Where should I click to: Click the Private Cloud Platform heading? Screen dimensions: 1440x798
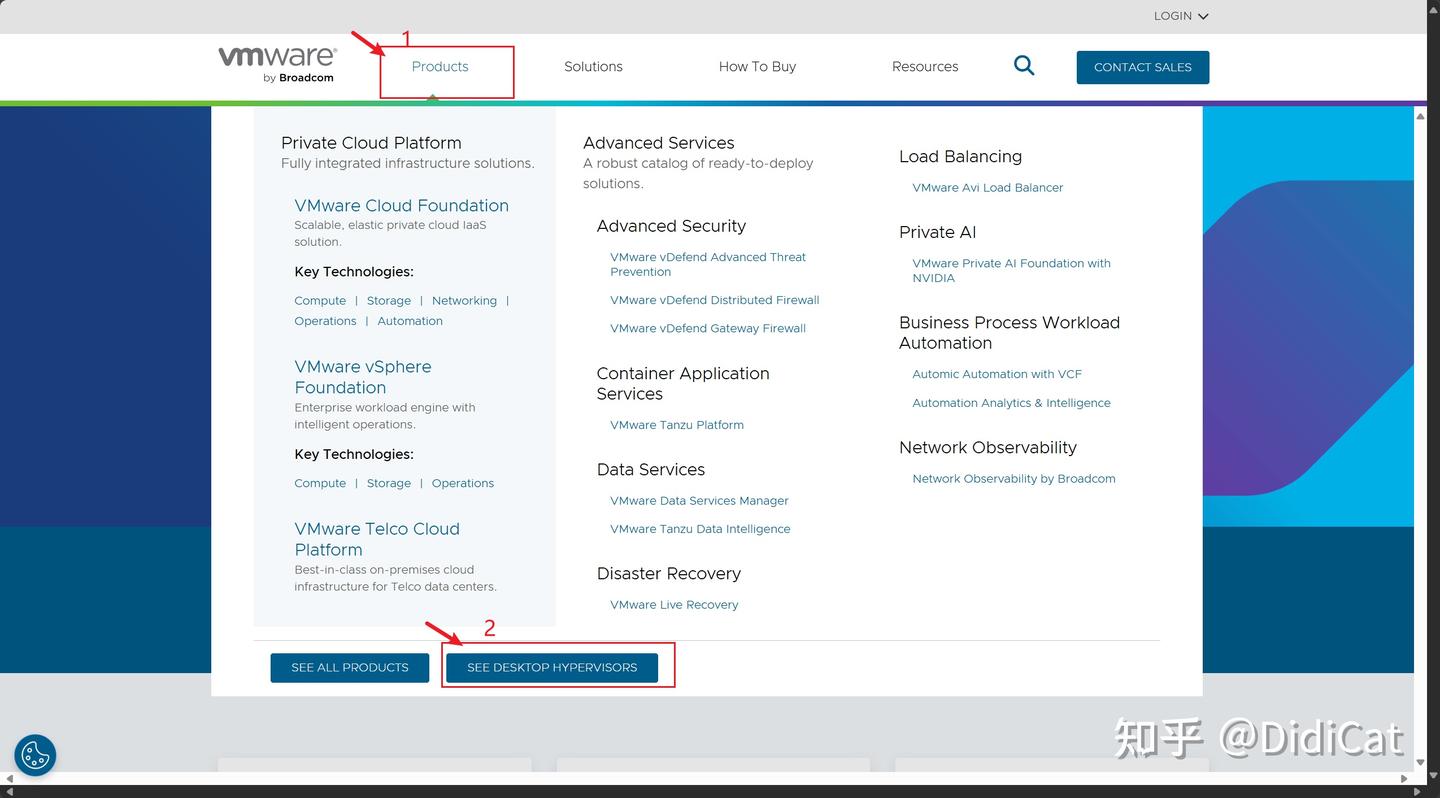pyautogui.click(x=371, y=143)
